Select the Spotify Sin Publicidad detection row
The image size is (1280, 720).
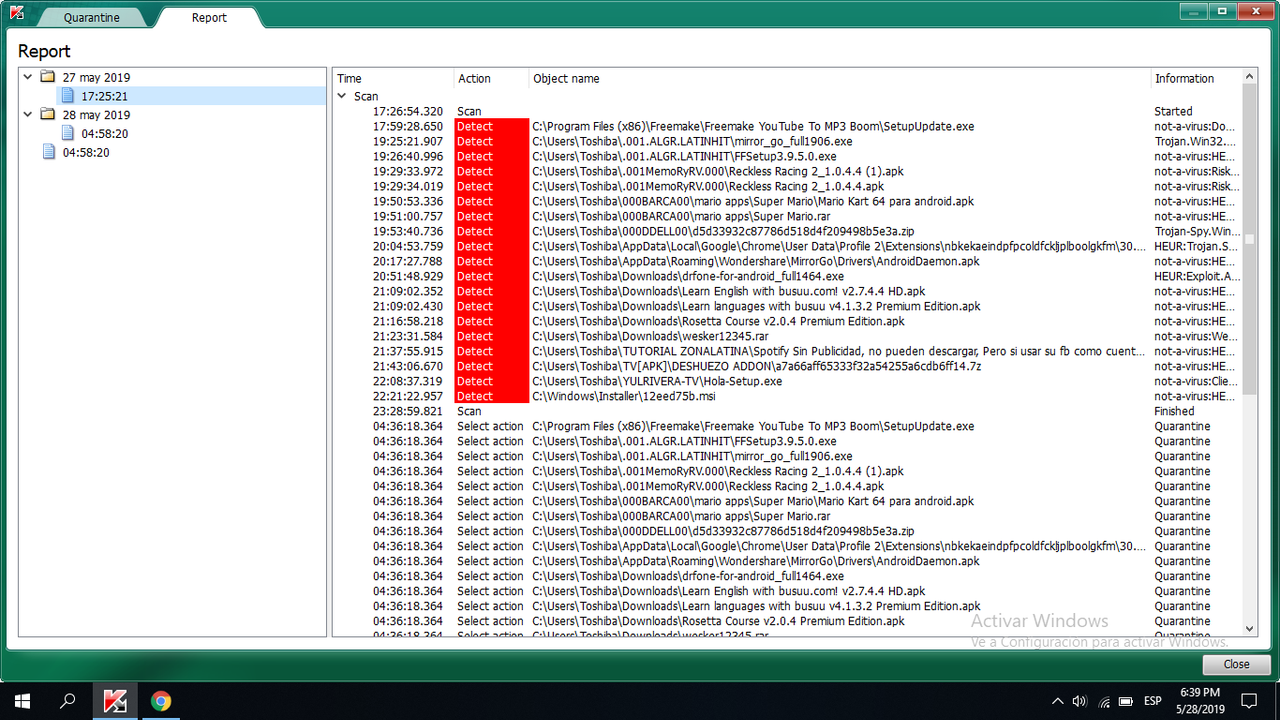point(787,351)
